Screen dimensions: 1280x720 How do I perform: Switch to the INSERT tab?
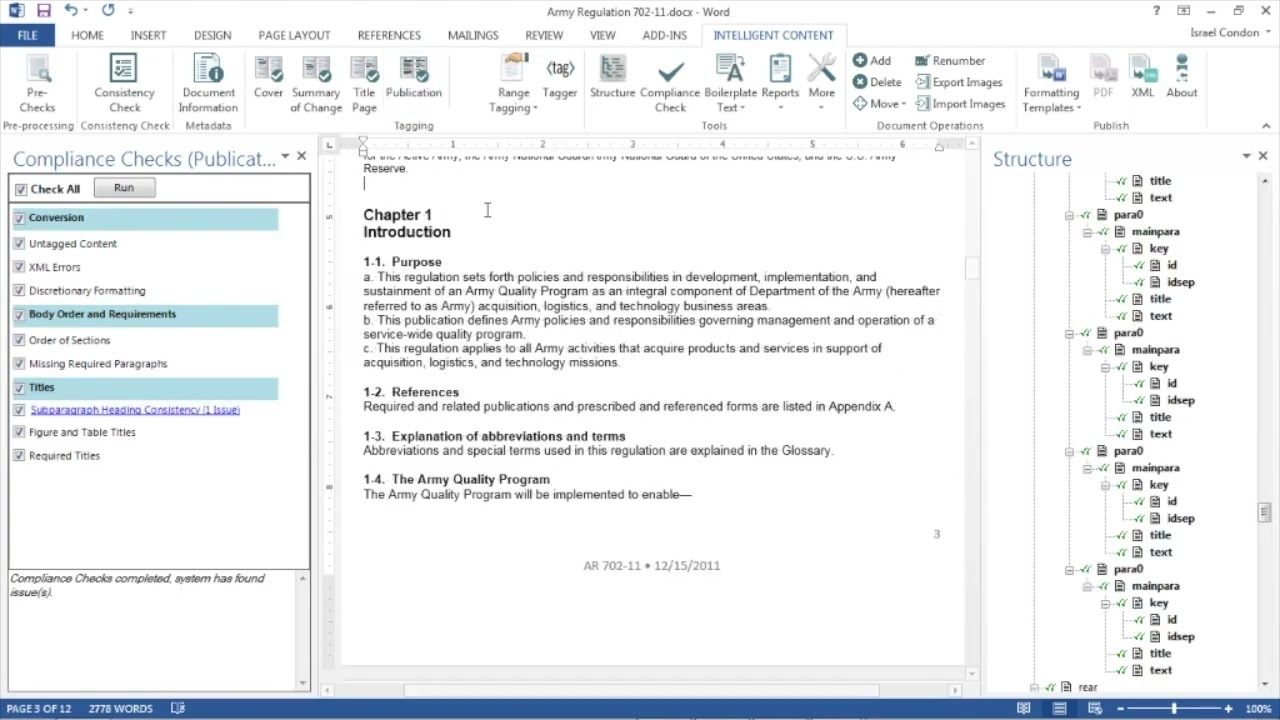tap(148, 35)
